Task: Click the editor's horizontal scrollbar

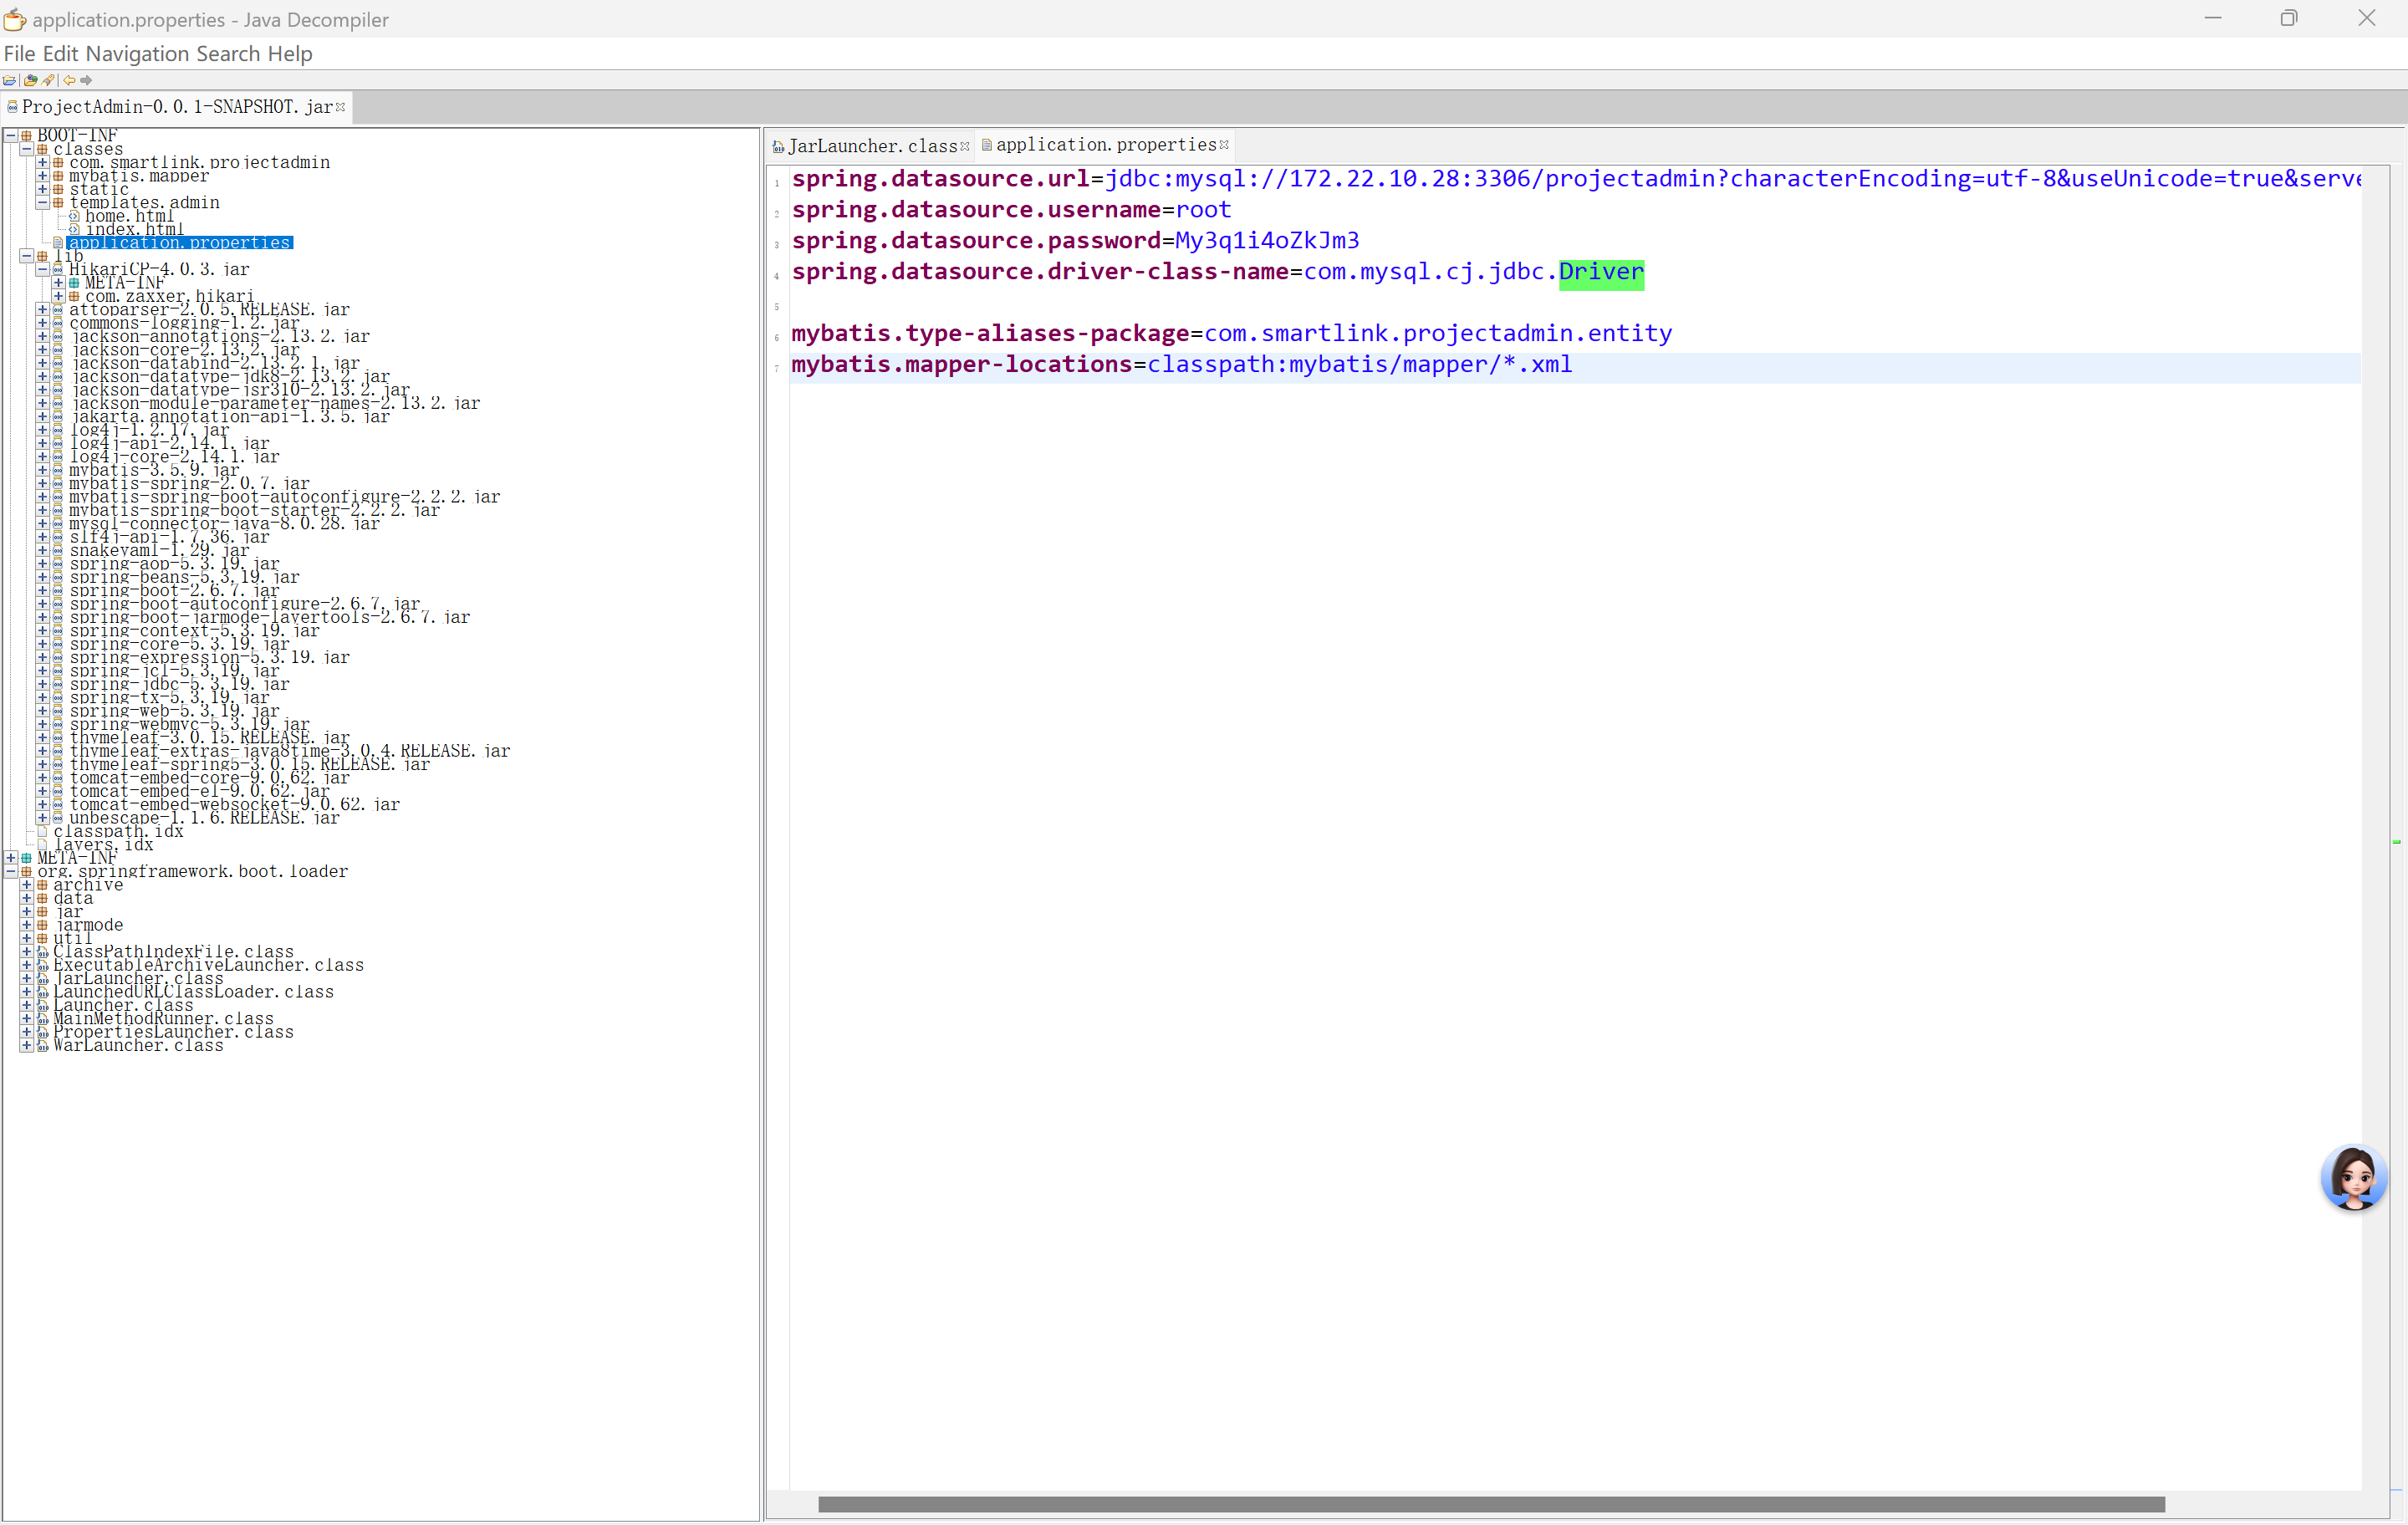Action: (1490, 1504)
